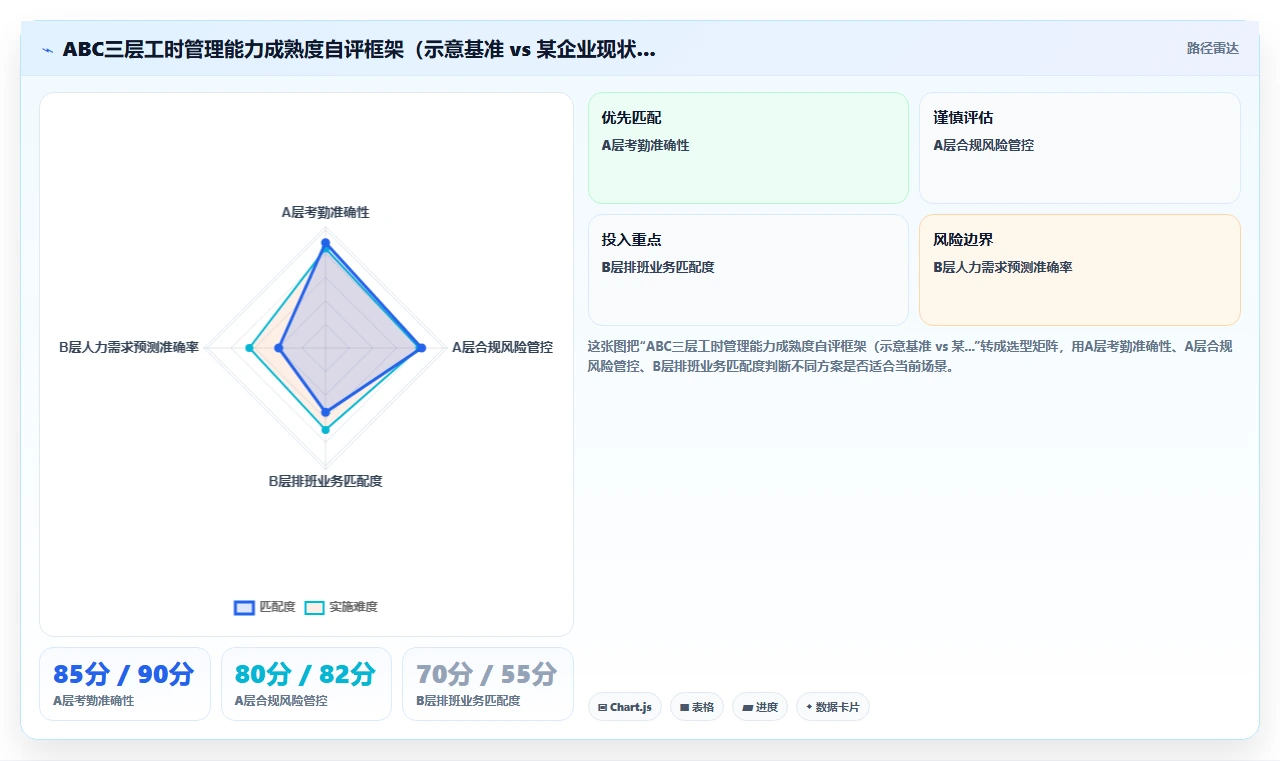This screenshot has height=761, width=1280.
Task: Toggle the 匹配度 legend swatch
Action: pos(244,607)
